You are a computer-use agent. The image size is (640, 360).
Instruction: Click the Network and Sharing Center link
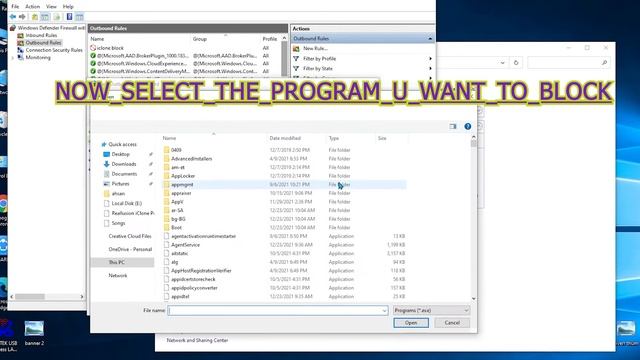click(197, 340)
